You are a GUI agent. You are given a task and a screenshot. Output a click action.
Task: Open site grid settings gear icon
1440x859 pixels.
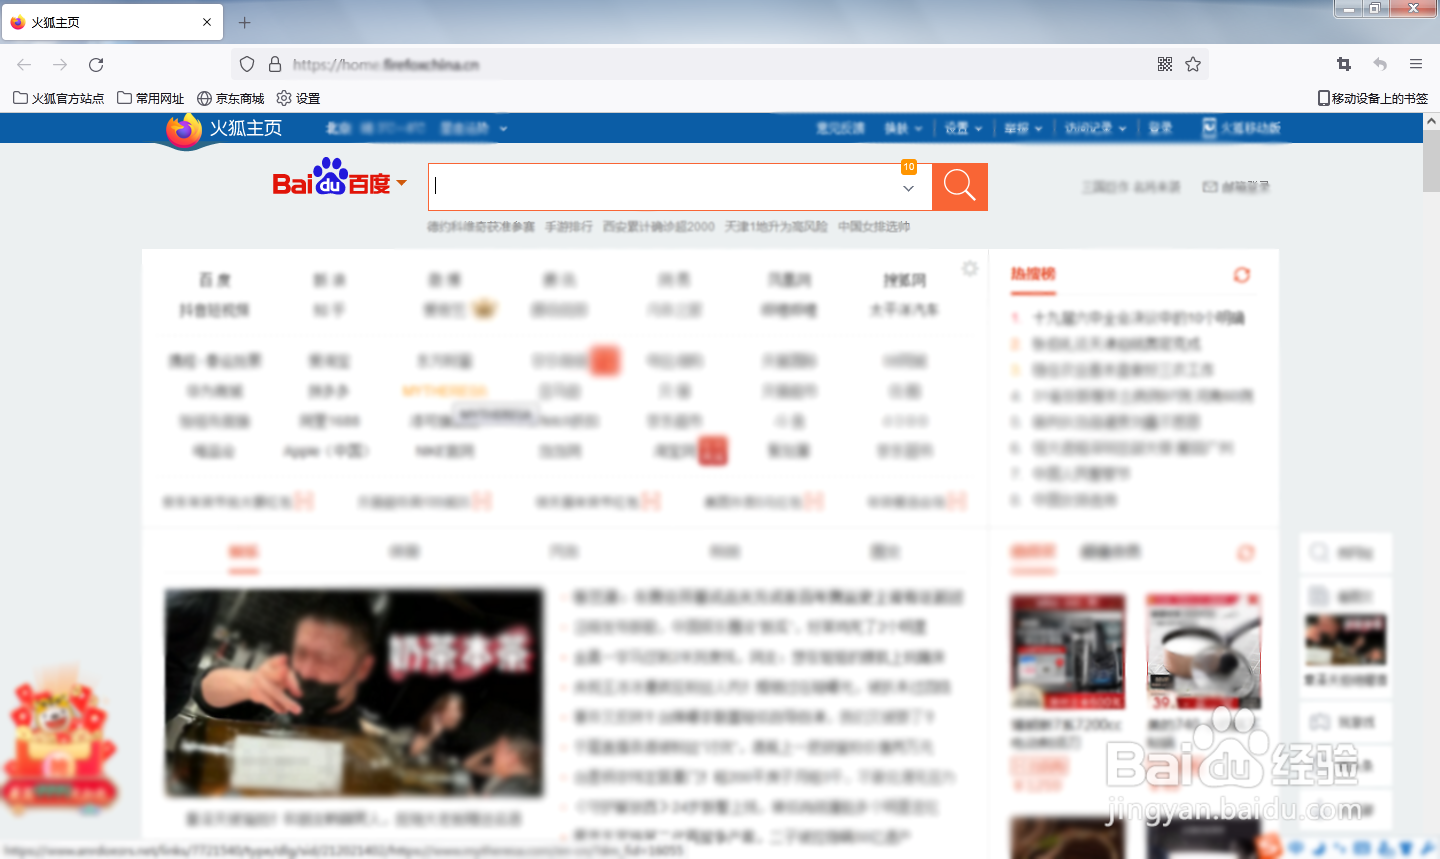969,268
